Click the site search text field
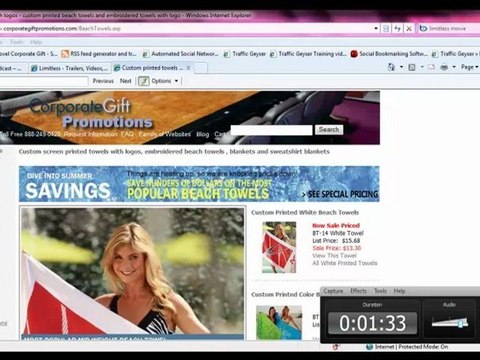480x360 pixels. 271,130
